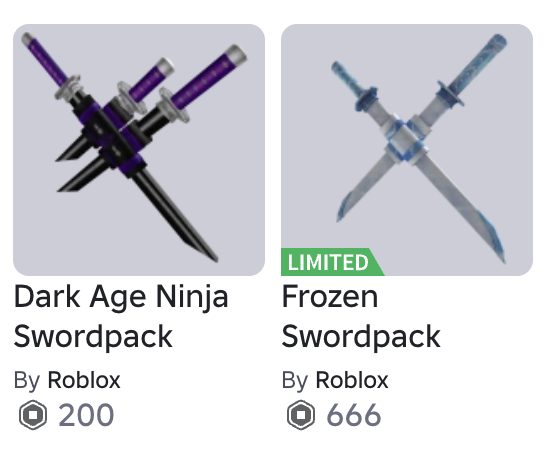Click the 666 Robux price
Viewport: 550px width, 470px height.
[x=354, y=415]
